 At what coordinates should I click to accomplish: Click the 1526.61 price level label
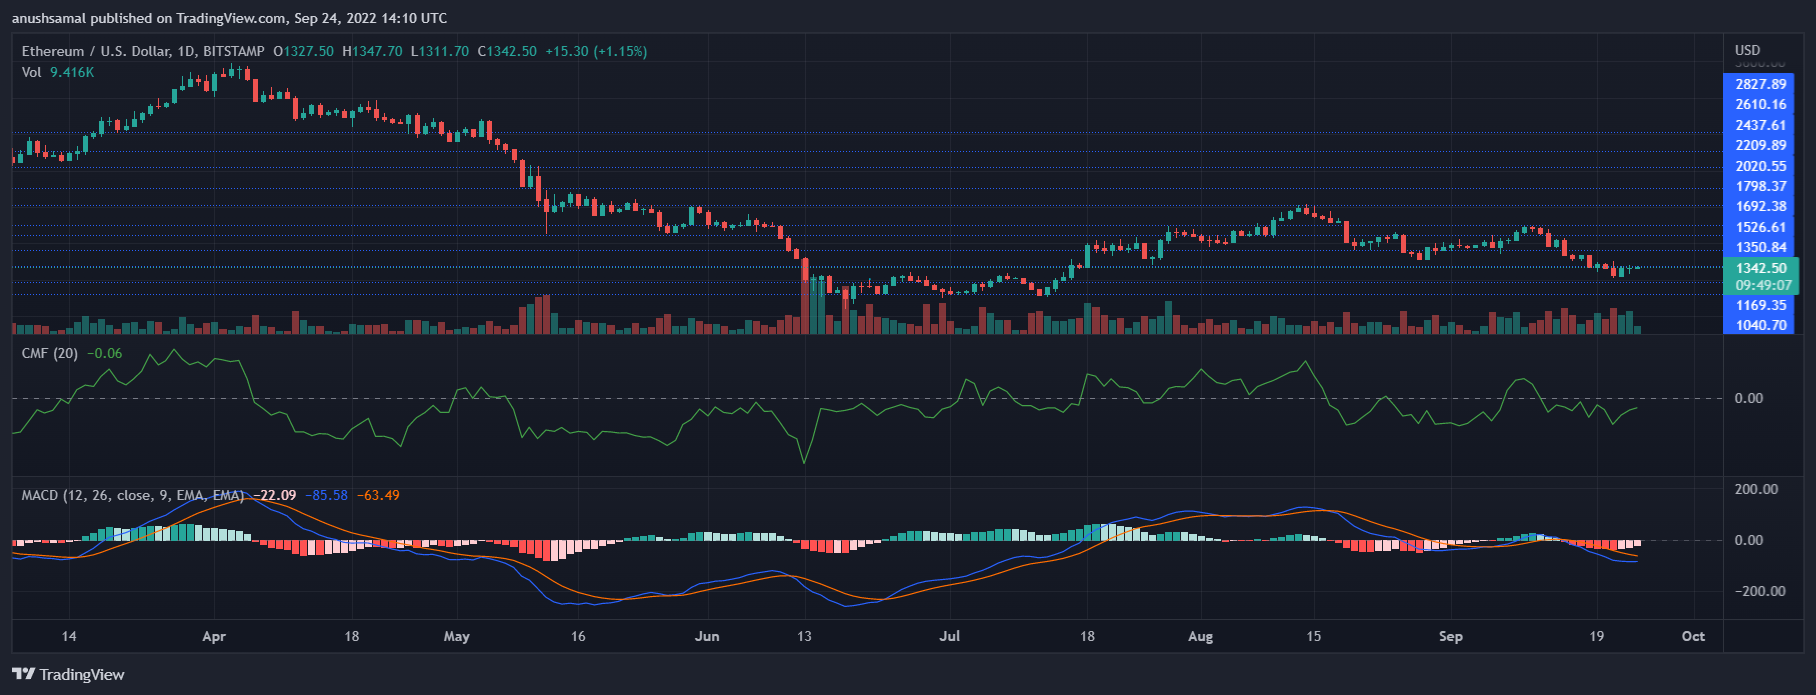click(1760, 227)
